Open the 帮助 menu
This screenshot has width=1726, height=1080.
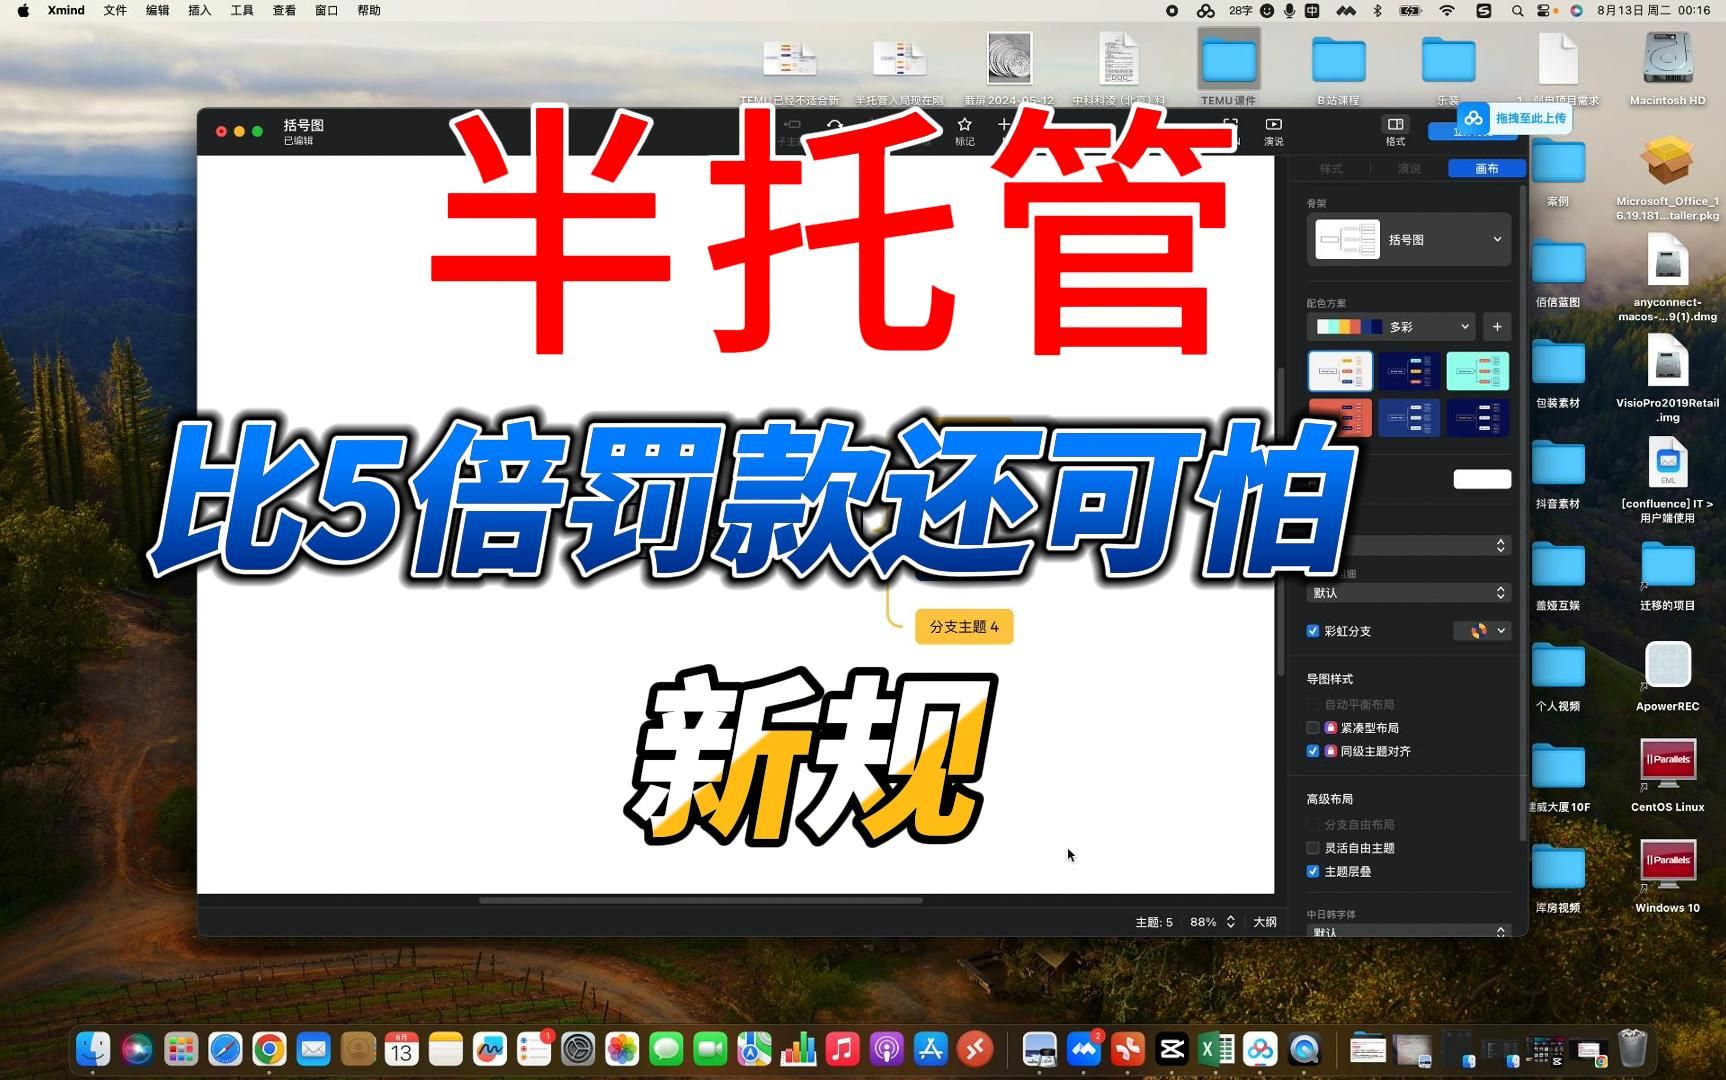[x=369, y=10]
